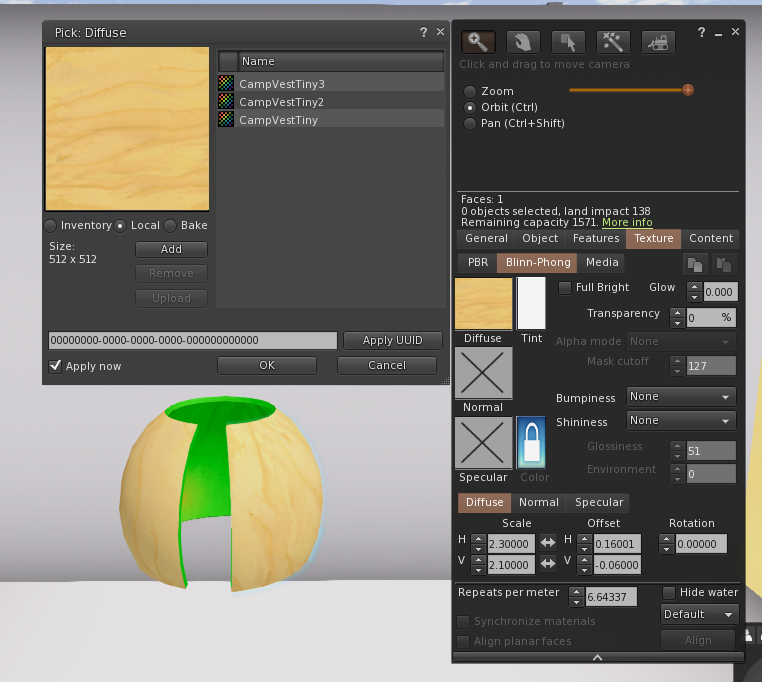
Task: Enable the Full Bright checkbox
Action: 565,288
